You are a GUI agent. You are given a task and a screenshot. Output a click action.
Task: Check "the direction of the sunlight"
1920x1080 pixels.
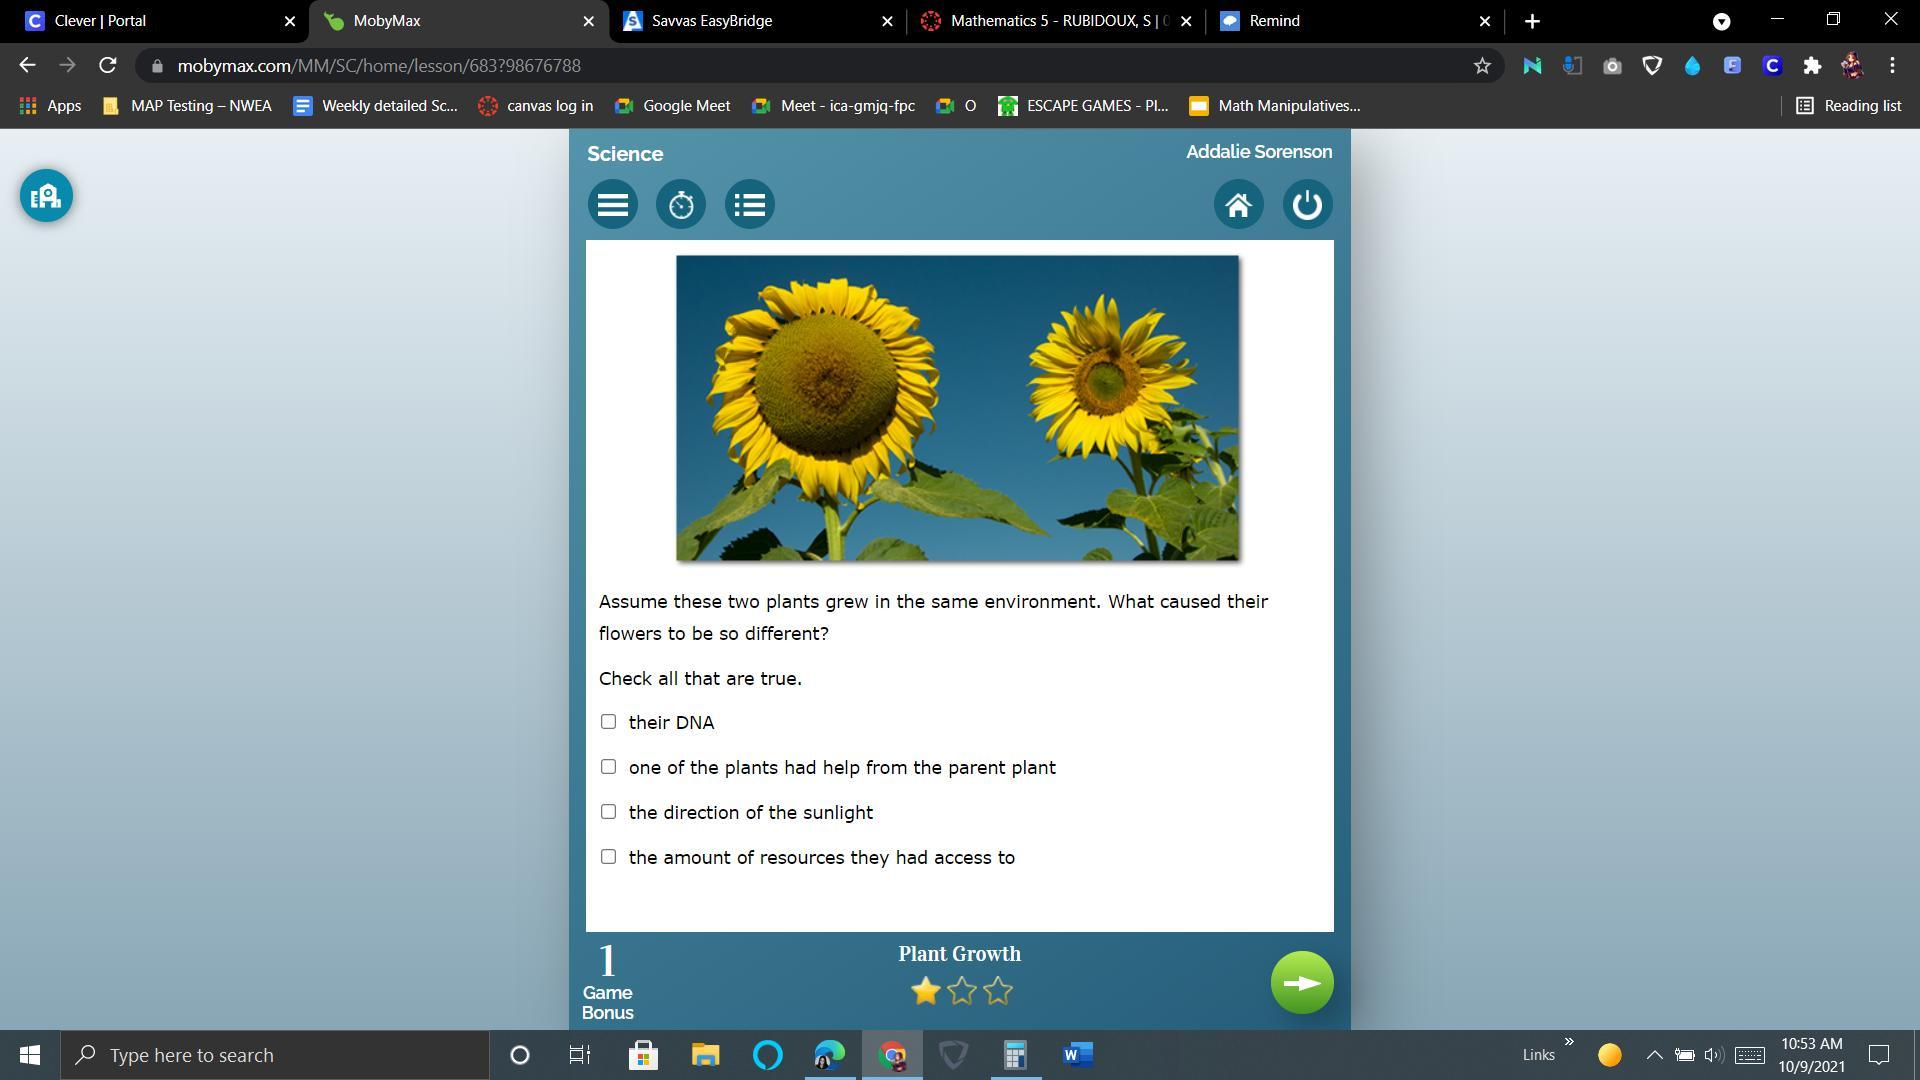tap(608, 812)
